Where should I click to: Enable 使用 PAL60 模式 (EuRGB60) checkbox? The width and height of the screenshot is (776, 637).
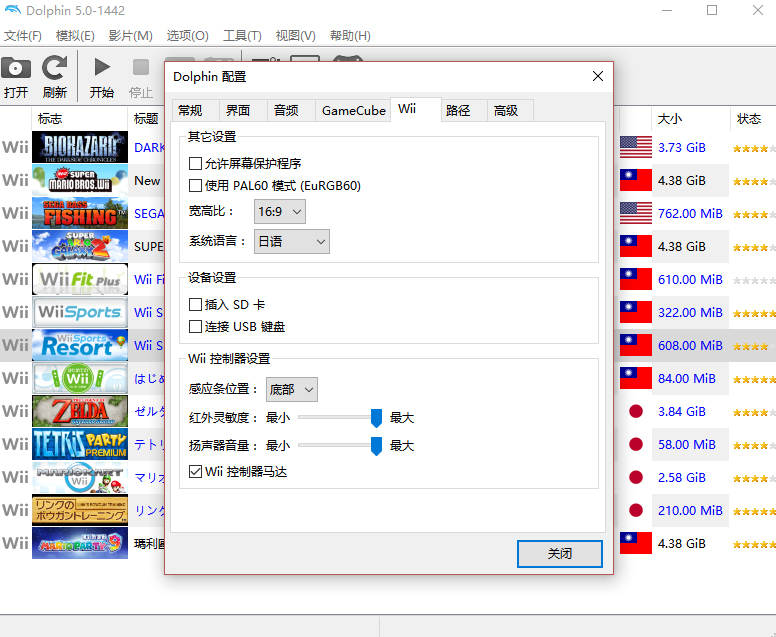point(195,186)
